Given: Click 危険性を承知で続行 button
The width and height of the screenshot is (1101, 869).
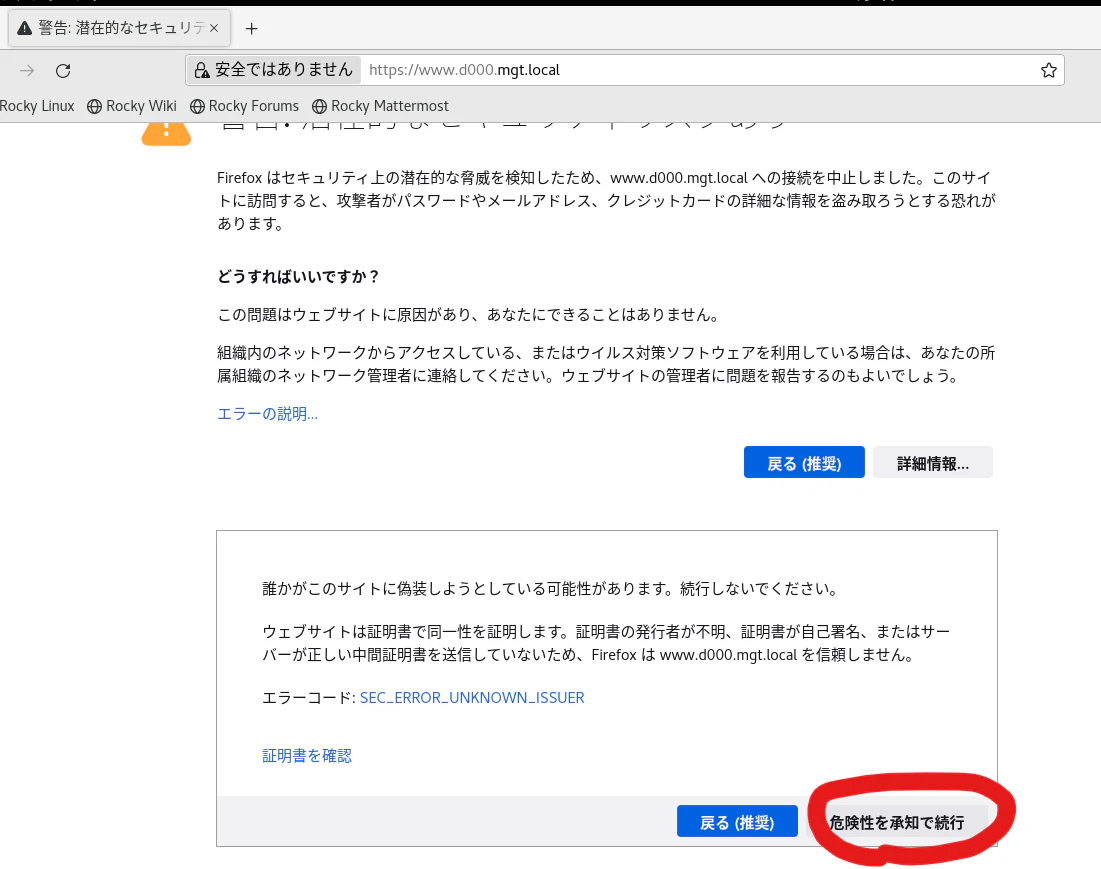Looking at the screenshot, I should [x=897, y=822].
